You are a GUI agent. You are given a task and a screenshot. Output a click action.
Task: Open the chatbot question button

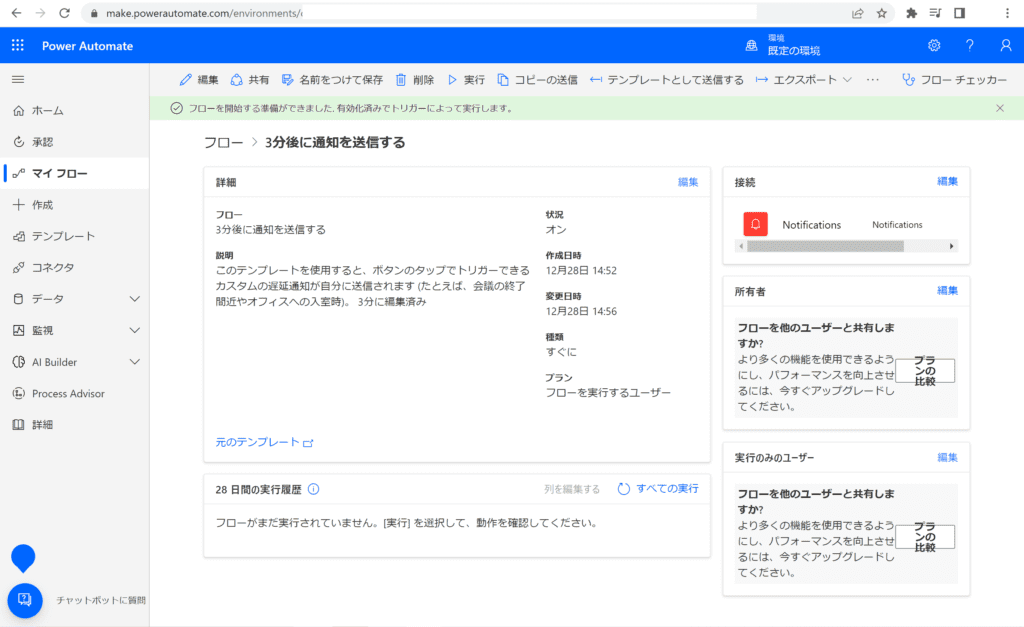click(x=25, y=600)
